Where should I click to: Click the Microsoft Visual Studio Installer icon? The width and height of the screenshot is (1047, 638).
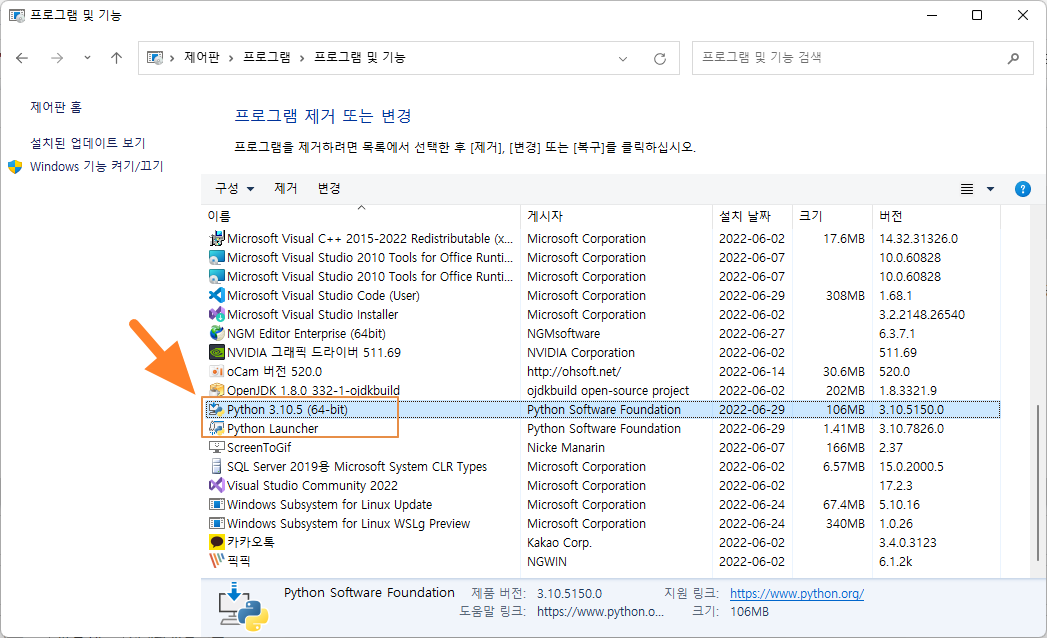point(216,314)
